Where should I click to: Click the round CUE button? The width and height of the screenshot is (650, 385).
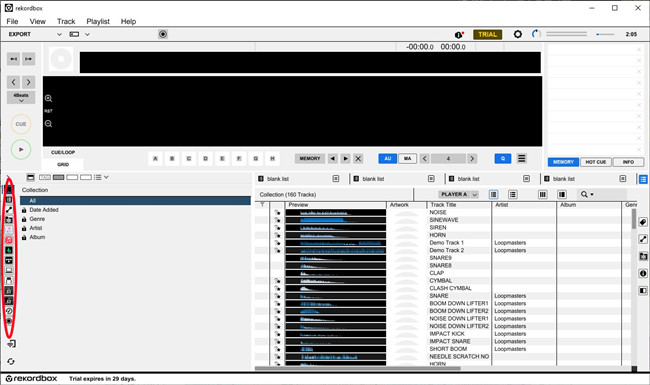[x=21, y=124]
